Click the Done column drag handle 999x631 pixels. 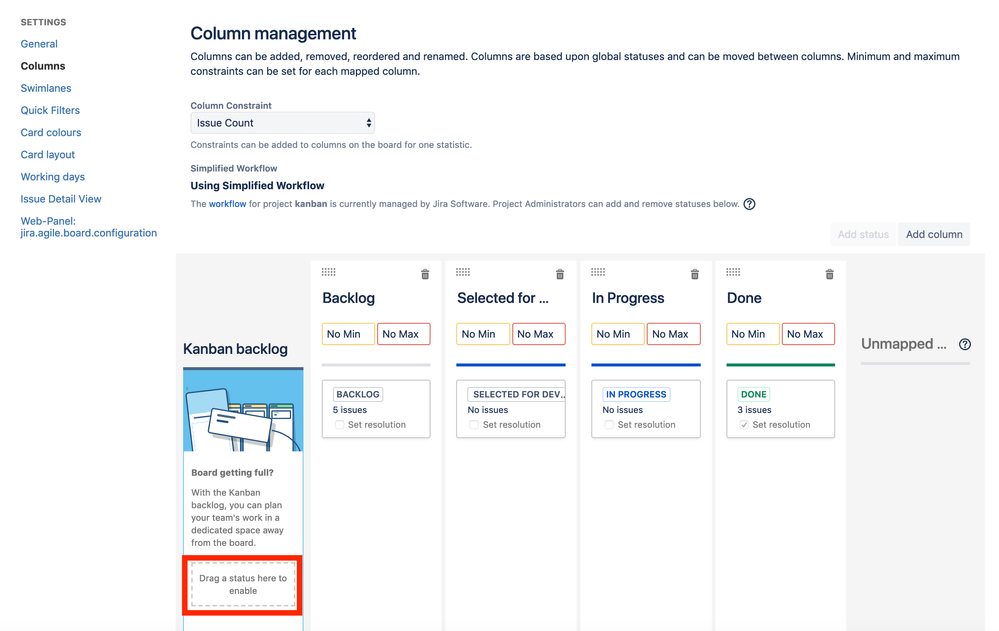(733, 272)
